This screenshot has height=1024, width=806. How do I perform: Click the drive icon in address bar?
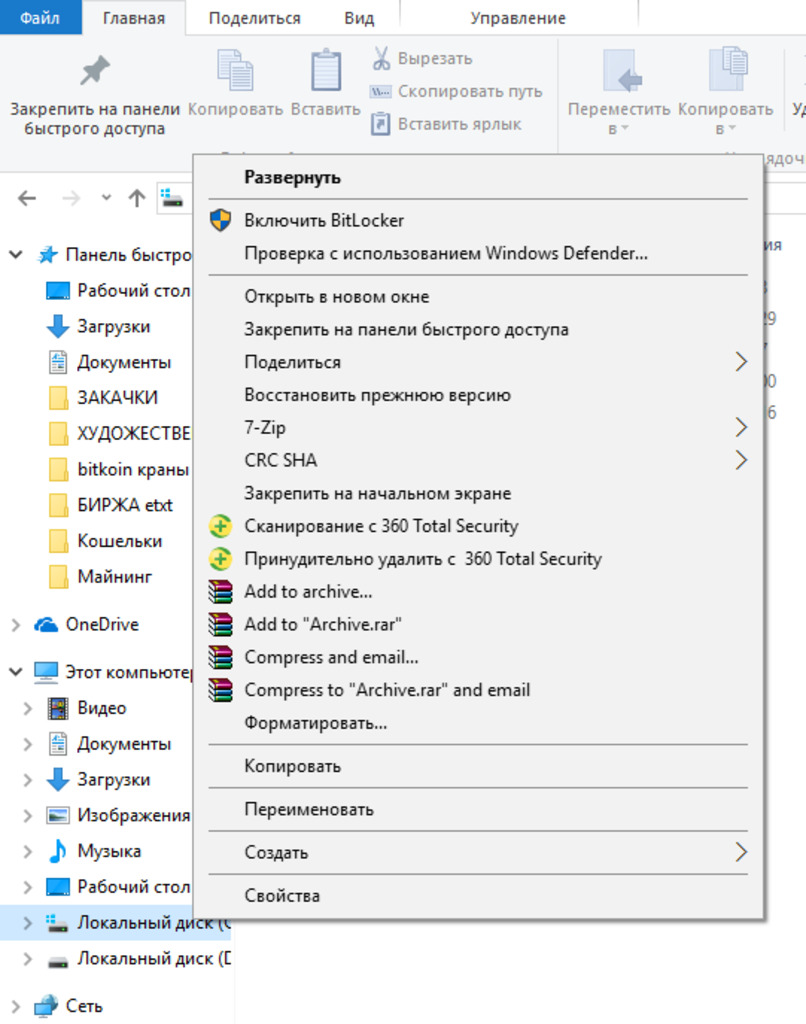point(172,197)
